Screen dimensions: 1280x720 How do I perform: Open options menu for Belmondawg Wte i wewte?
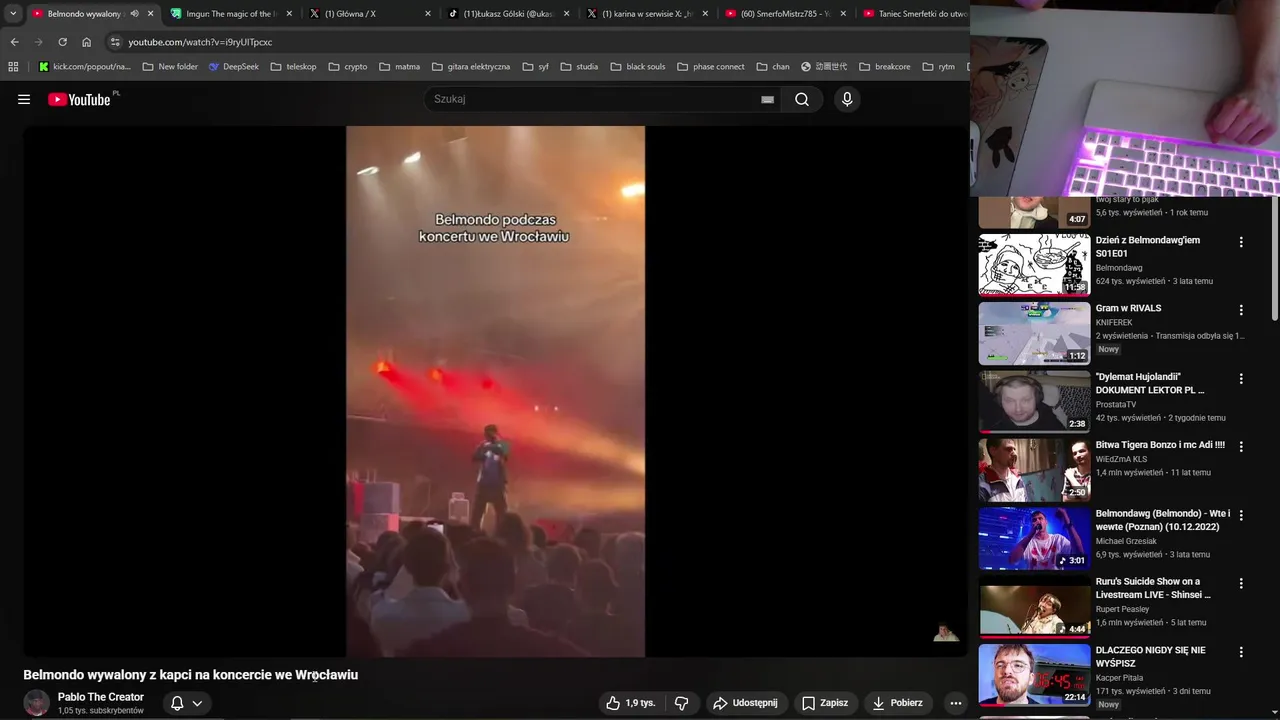tap(1241, 515)
